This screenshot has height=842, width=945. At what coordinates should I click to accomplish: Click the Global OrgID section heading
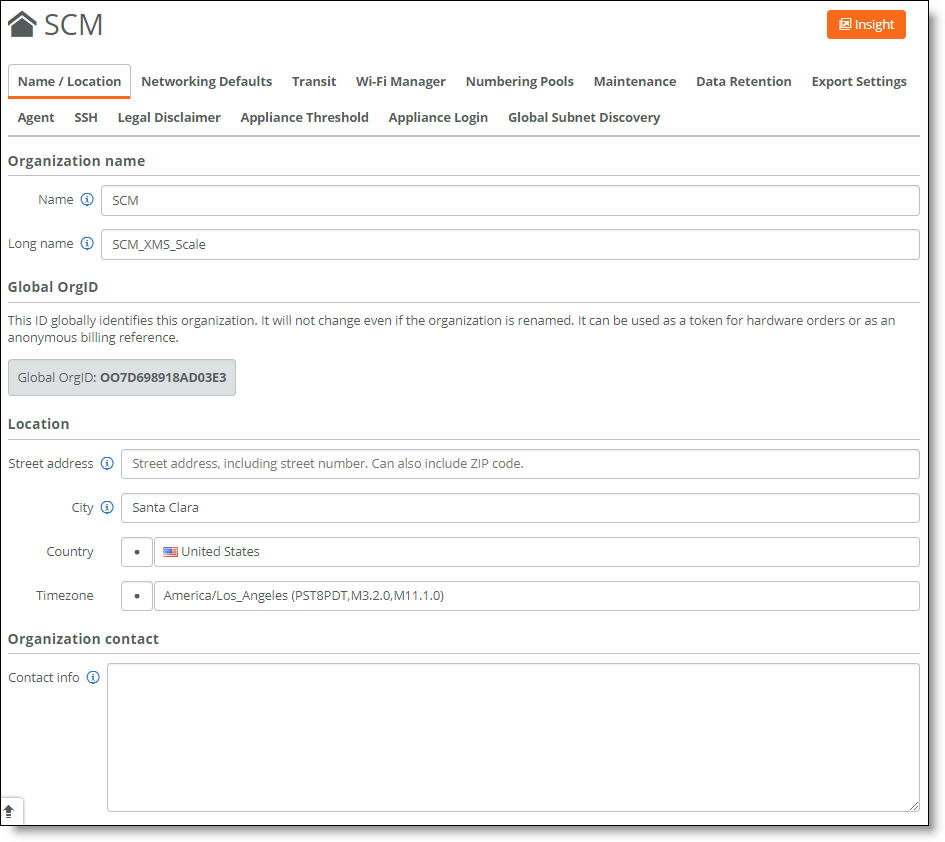(53, 287)
